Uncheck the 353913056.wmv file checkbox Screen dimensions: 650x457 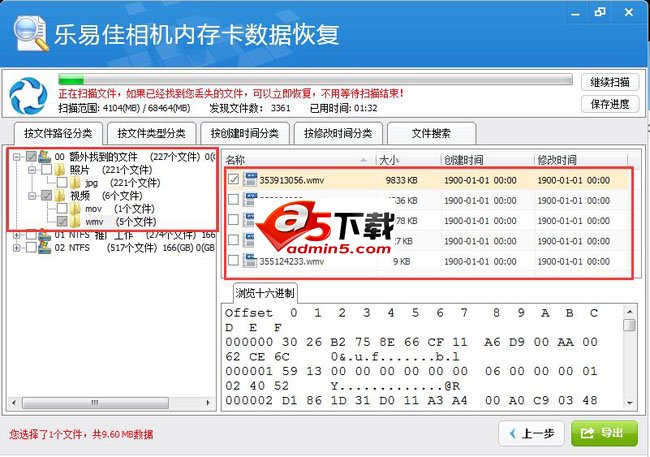[x=233, y=180]
